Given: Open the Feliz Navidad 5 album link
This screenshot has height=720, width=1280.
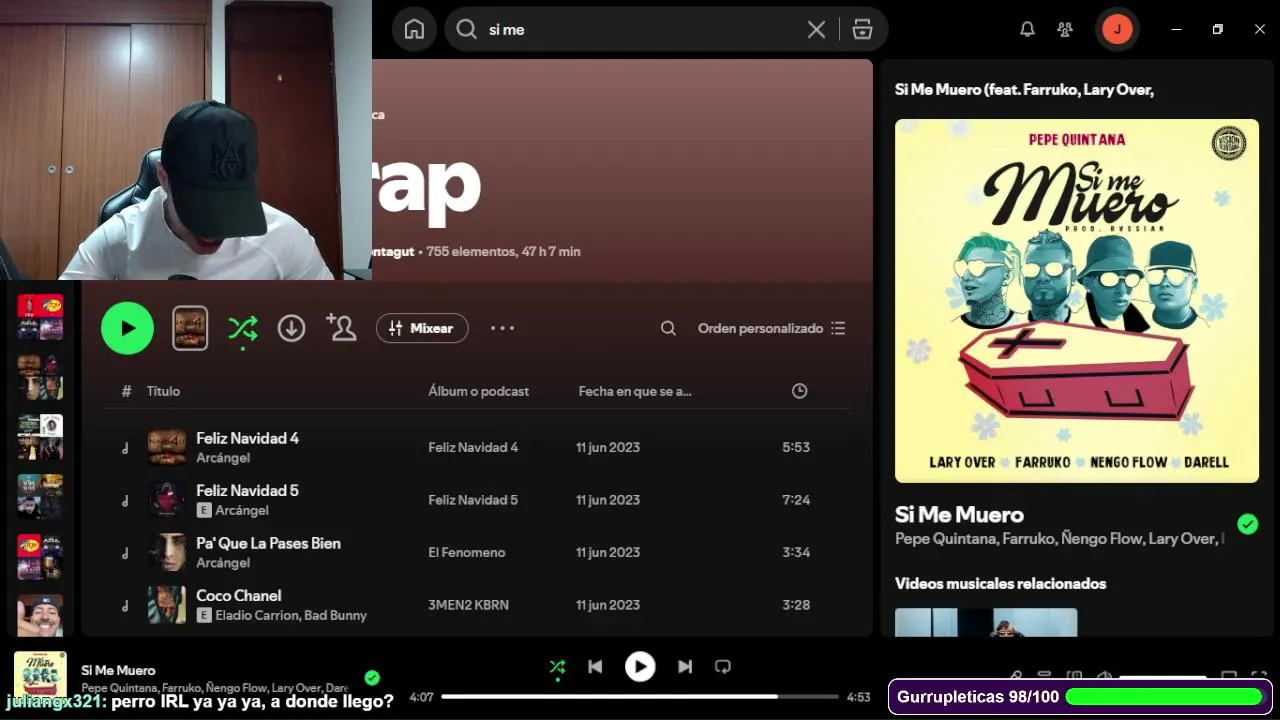Looking at the screenshot, I should (x=473, y=500).
